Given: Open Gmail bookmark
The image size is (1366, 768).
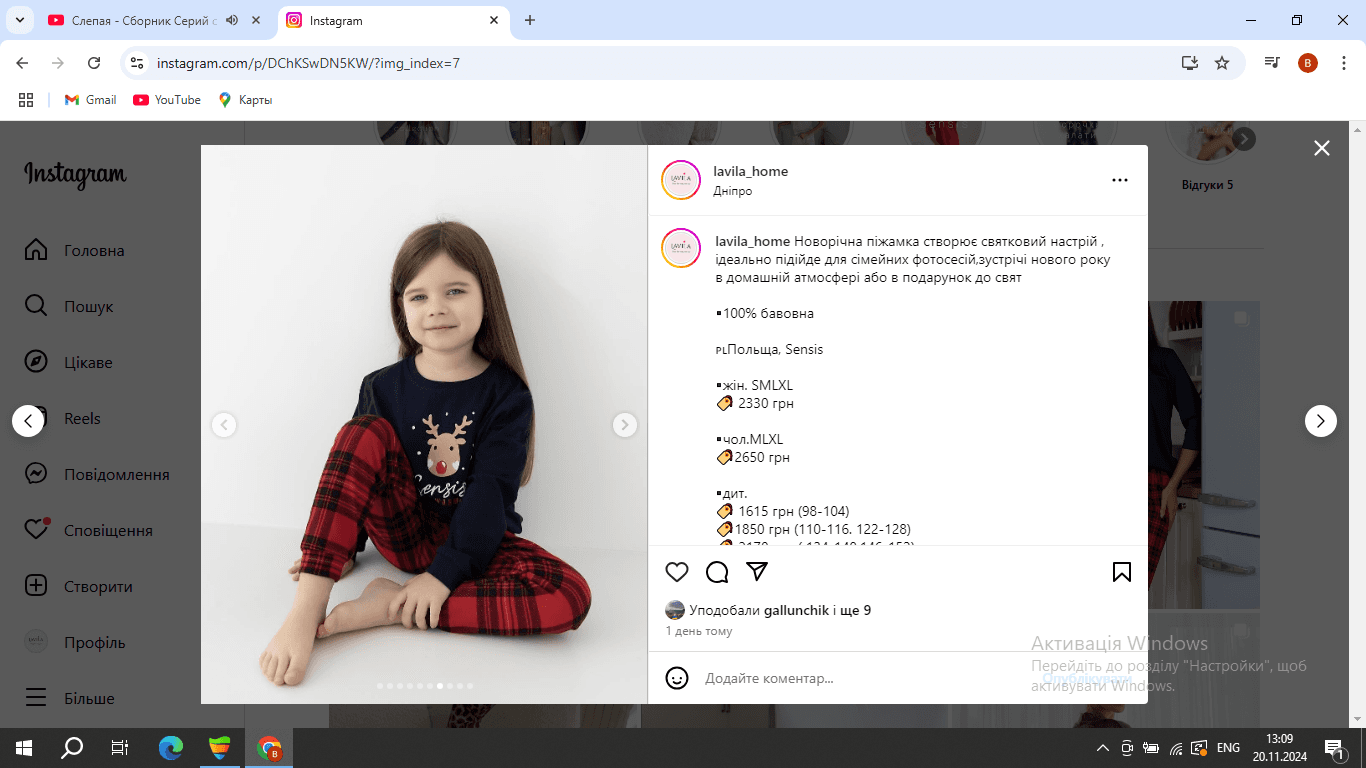Looking at the screenshot, I should (x=90, y=100).
